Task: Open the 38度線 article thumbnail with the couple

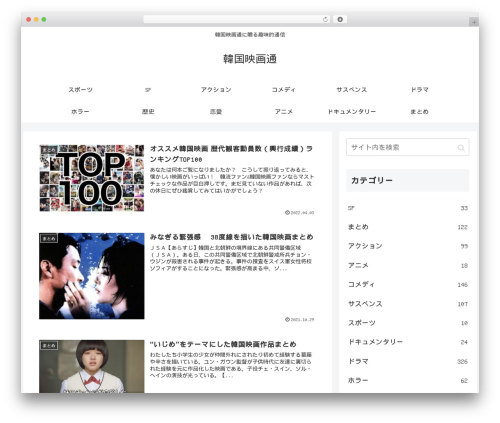Action: pos(92,276)
